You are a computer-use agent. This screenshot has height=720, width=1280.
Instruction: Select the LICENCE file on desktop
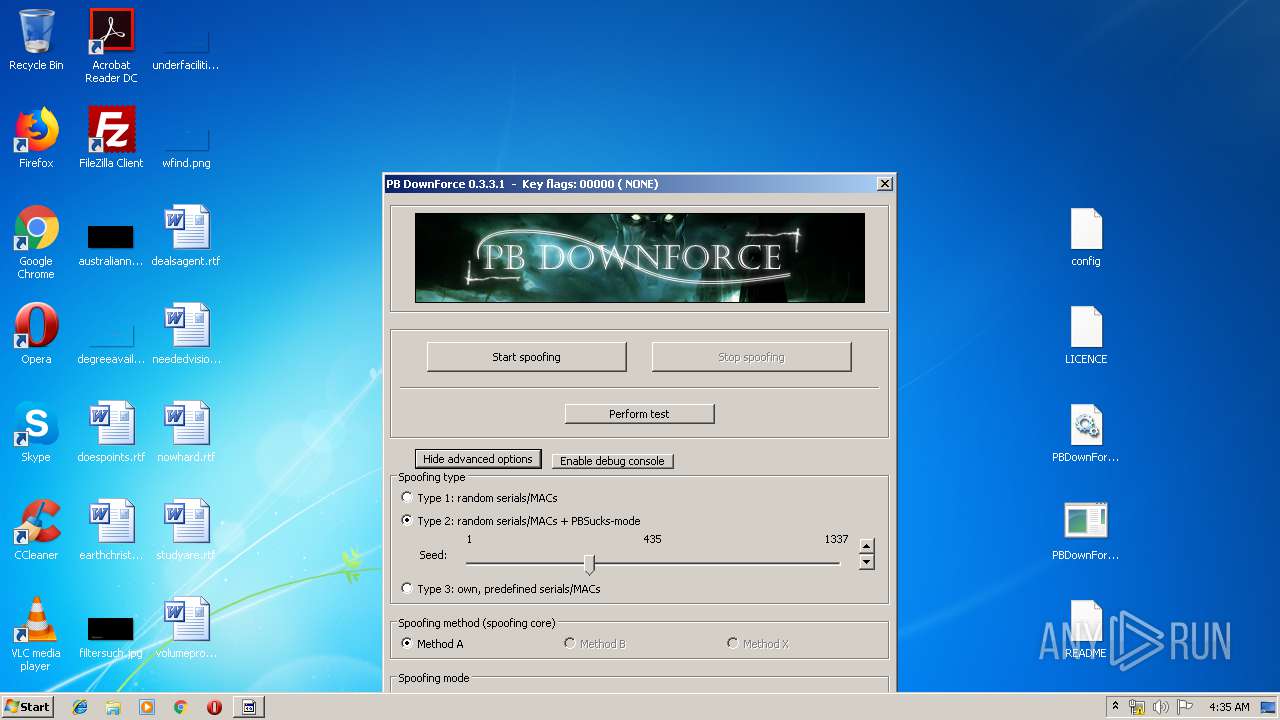1086,334
